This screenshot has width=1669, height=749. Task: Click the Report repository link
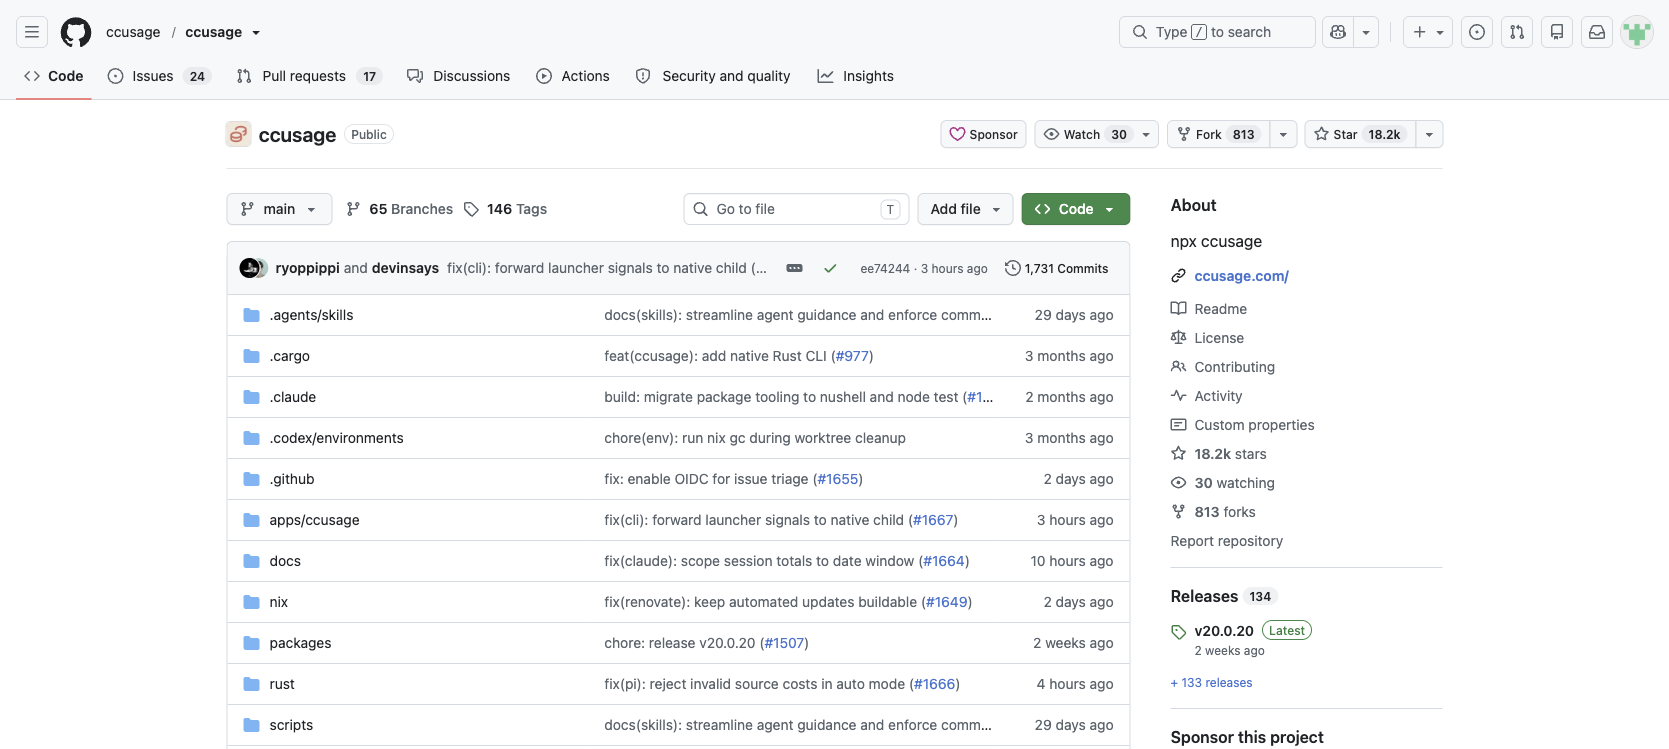click(x=1227, y=541)
